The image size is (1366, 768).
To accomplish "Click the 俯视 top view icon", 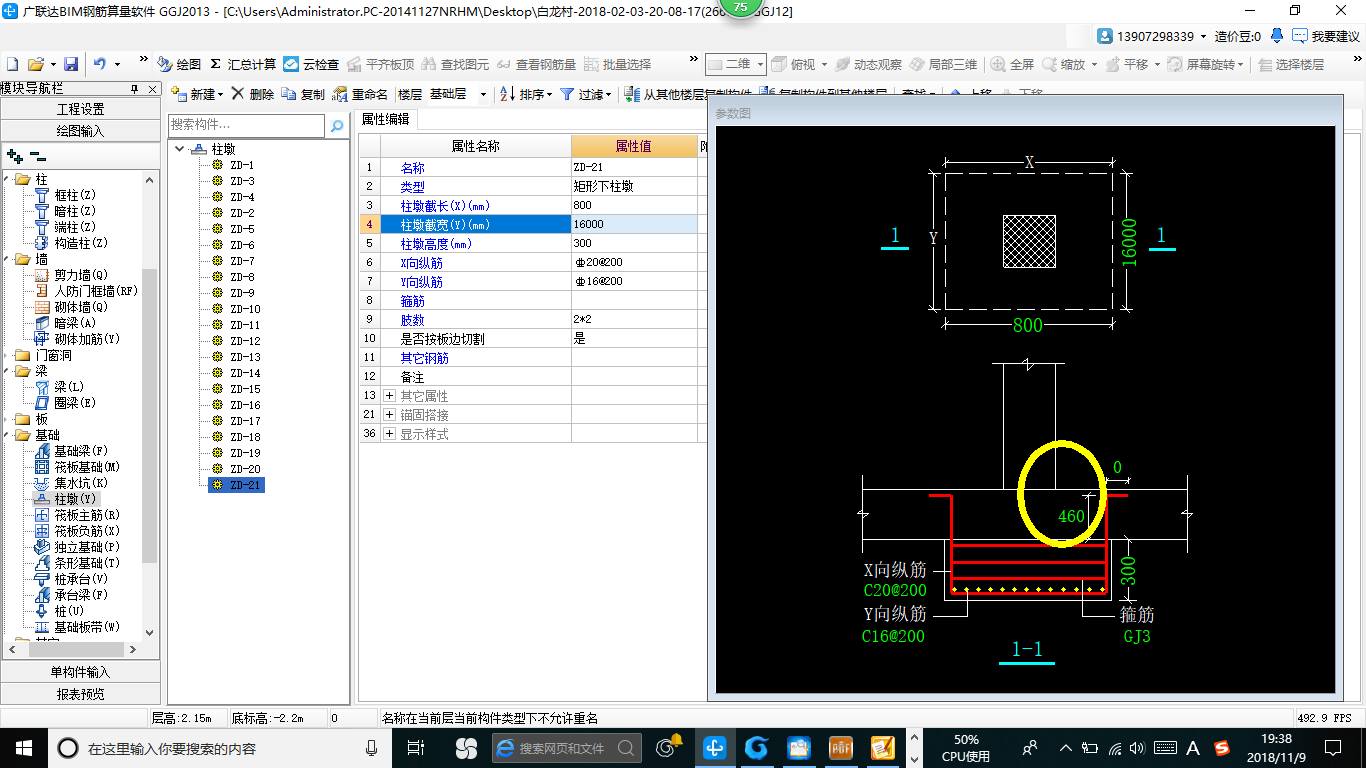I will tap(780, 64).
